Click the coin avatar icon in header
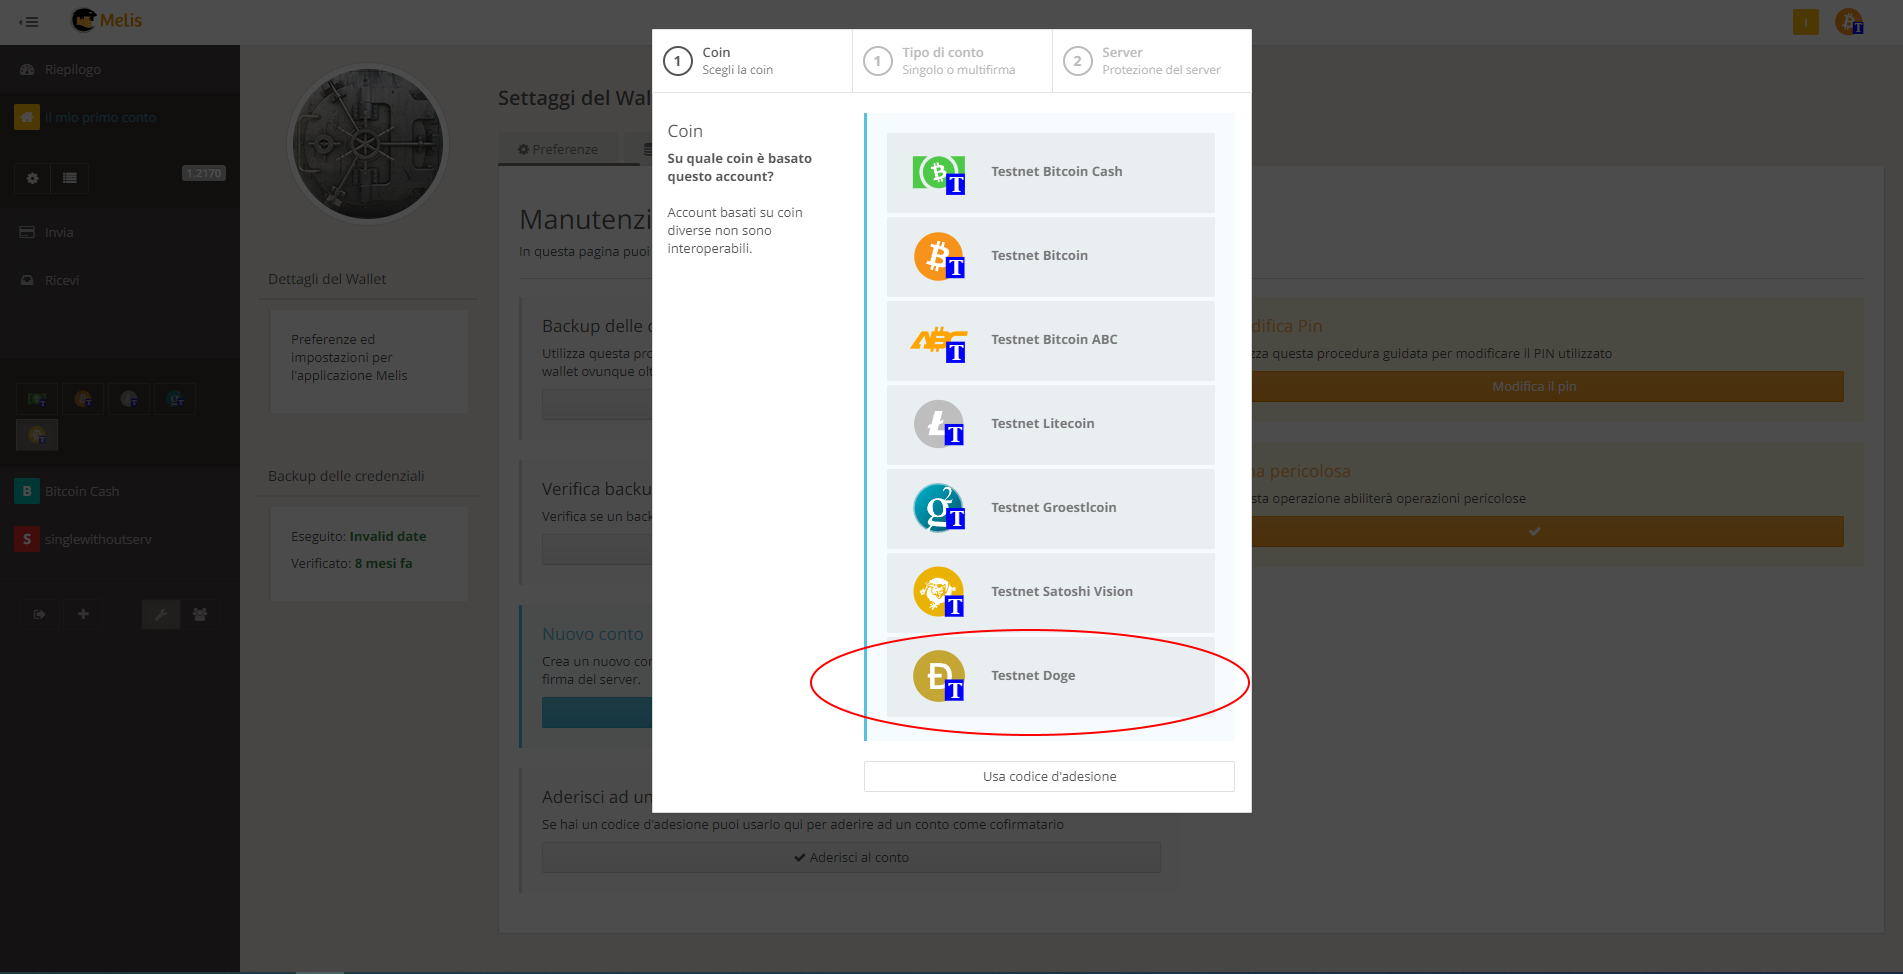The image size is (1903, 974). point(1849,21)
